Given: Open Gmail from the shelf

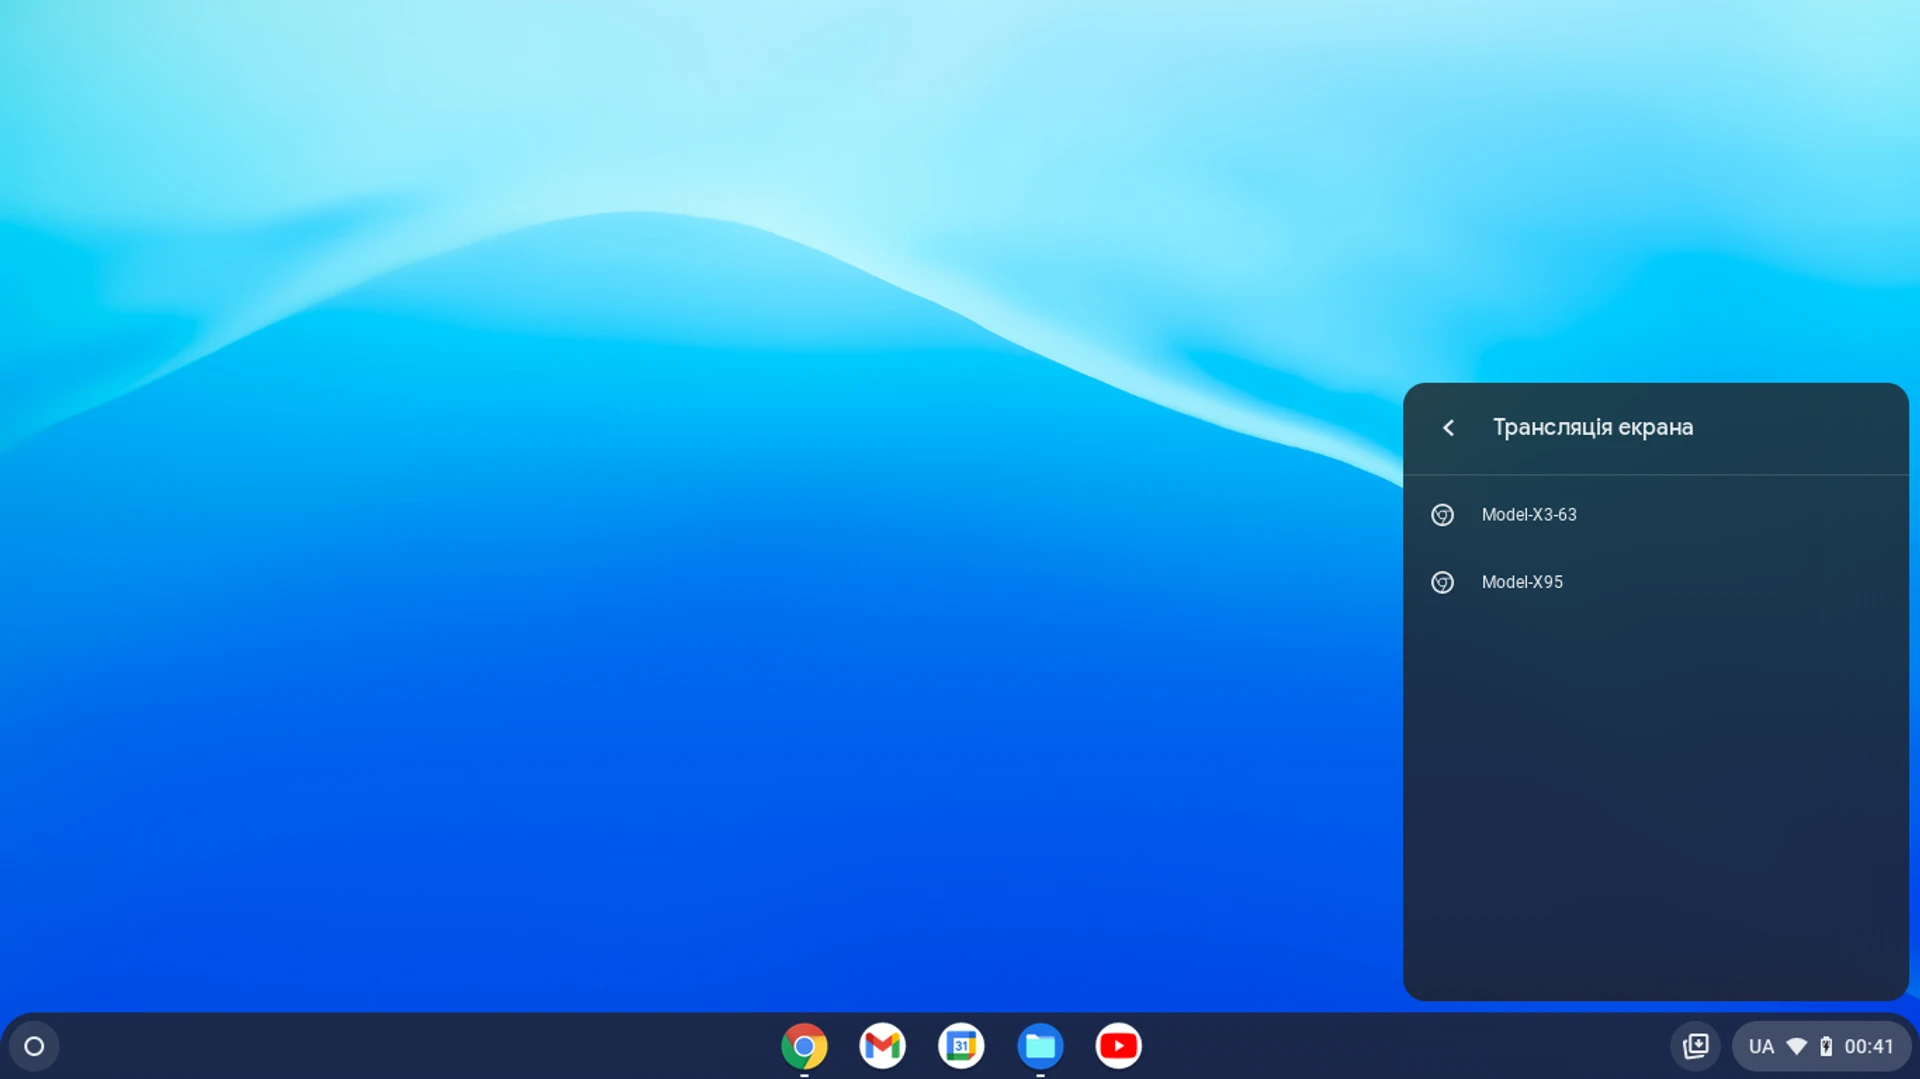Looking at the screenshot, I should point(882,1045).
